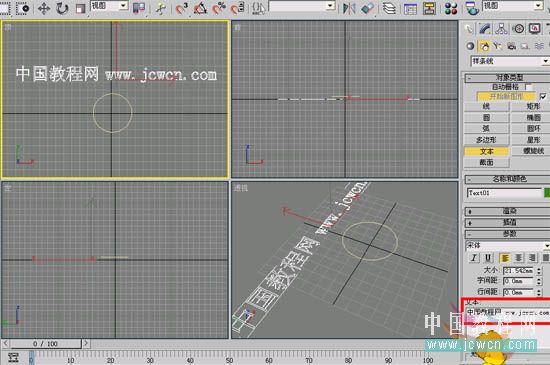Select the Geometry category icon

(x=470, y=46)
